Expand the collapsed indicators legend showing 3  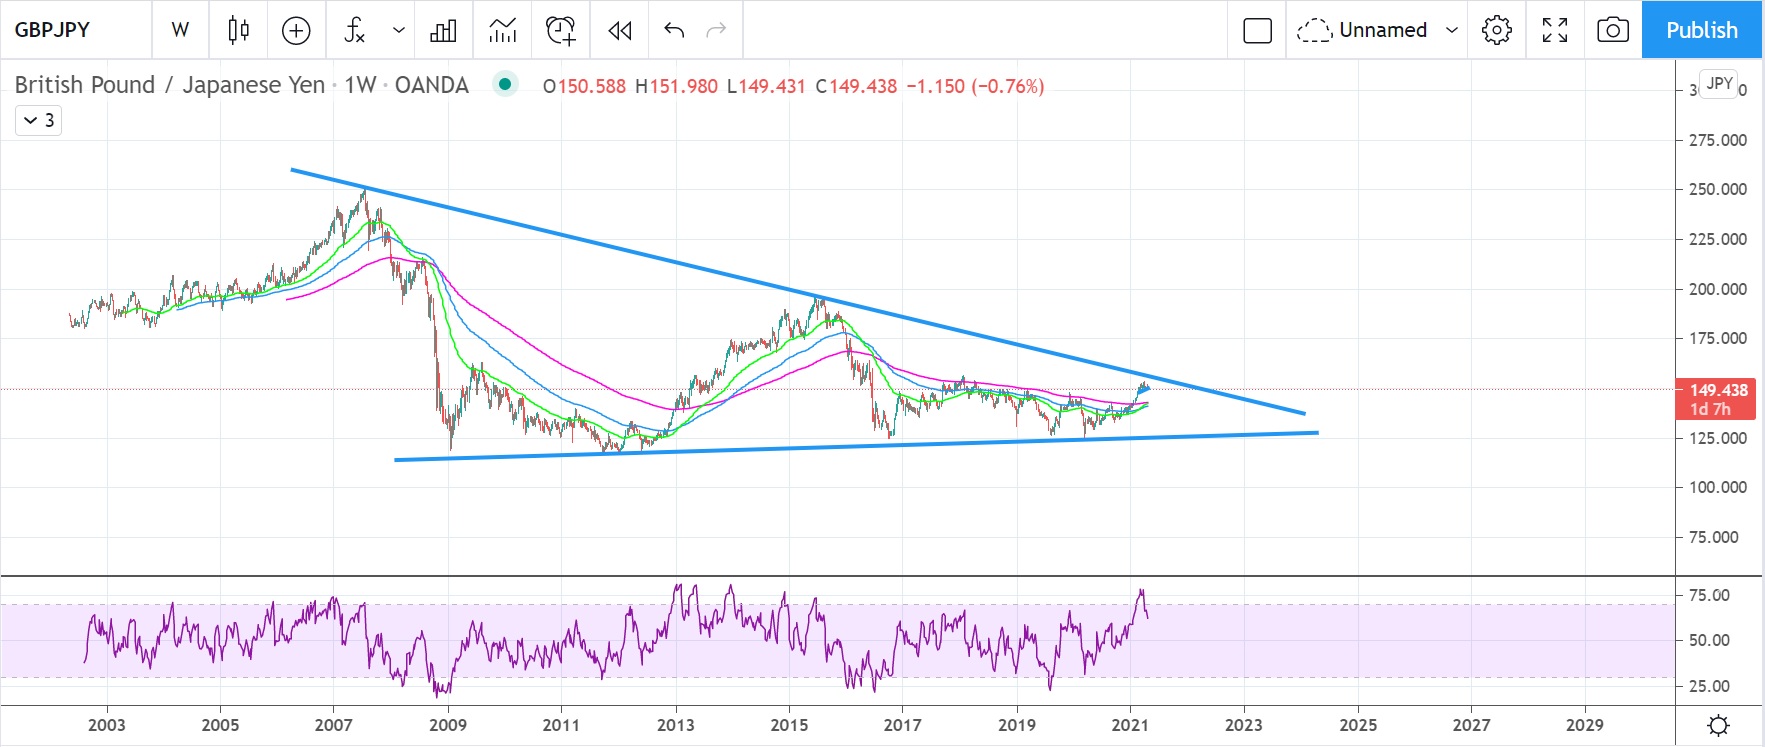point(38,120)
